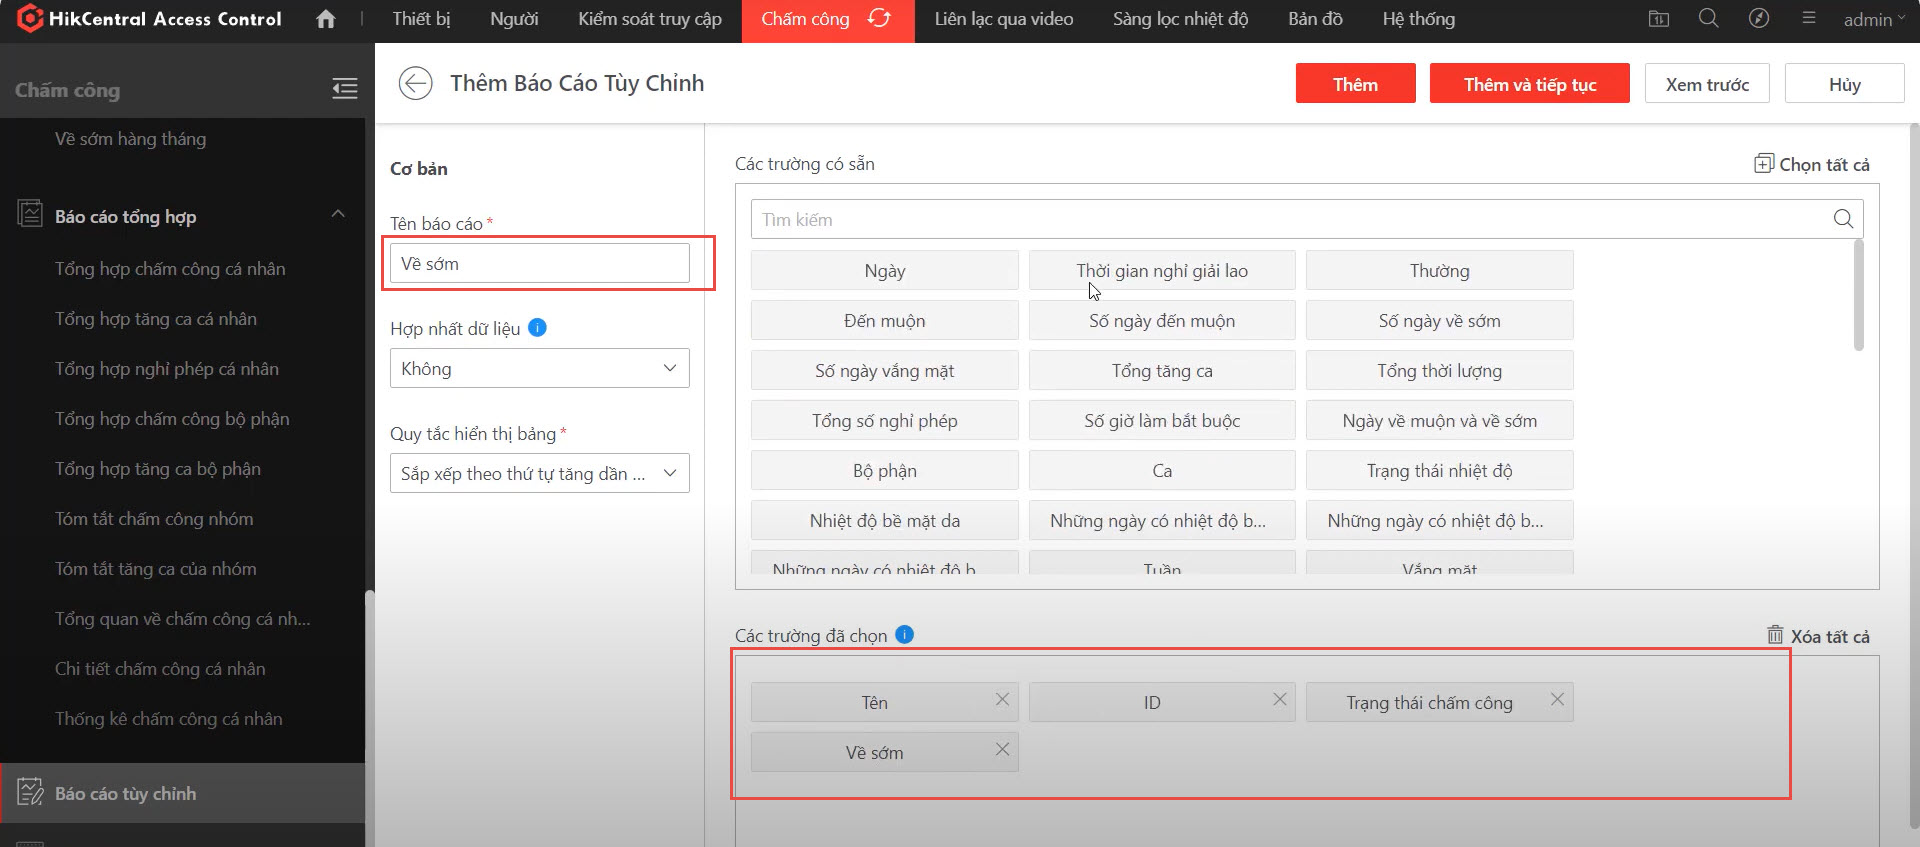Remove the Tên selected field
This screenshot has width=1920, height=847.
(x=1002, y=700)
